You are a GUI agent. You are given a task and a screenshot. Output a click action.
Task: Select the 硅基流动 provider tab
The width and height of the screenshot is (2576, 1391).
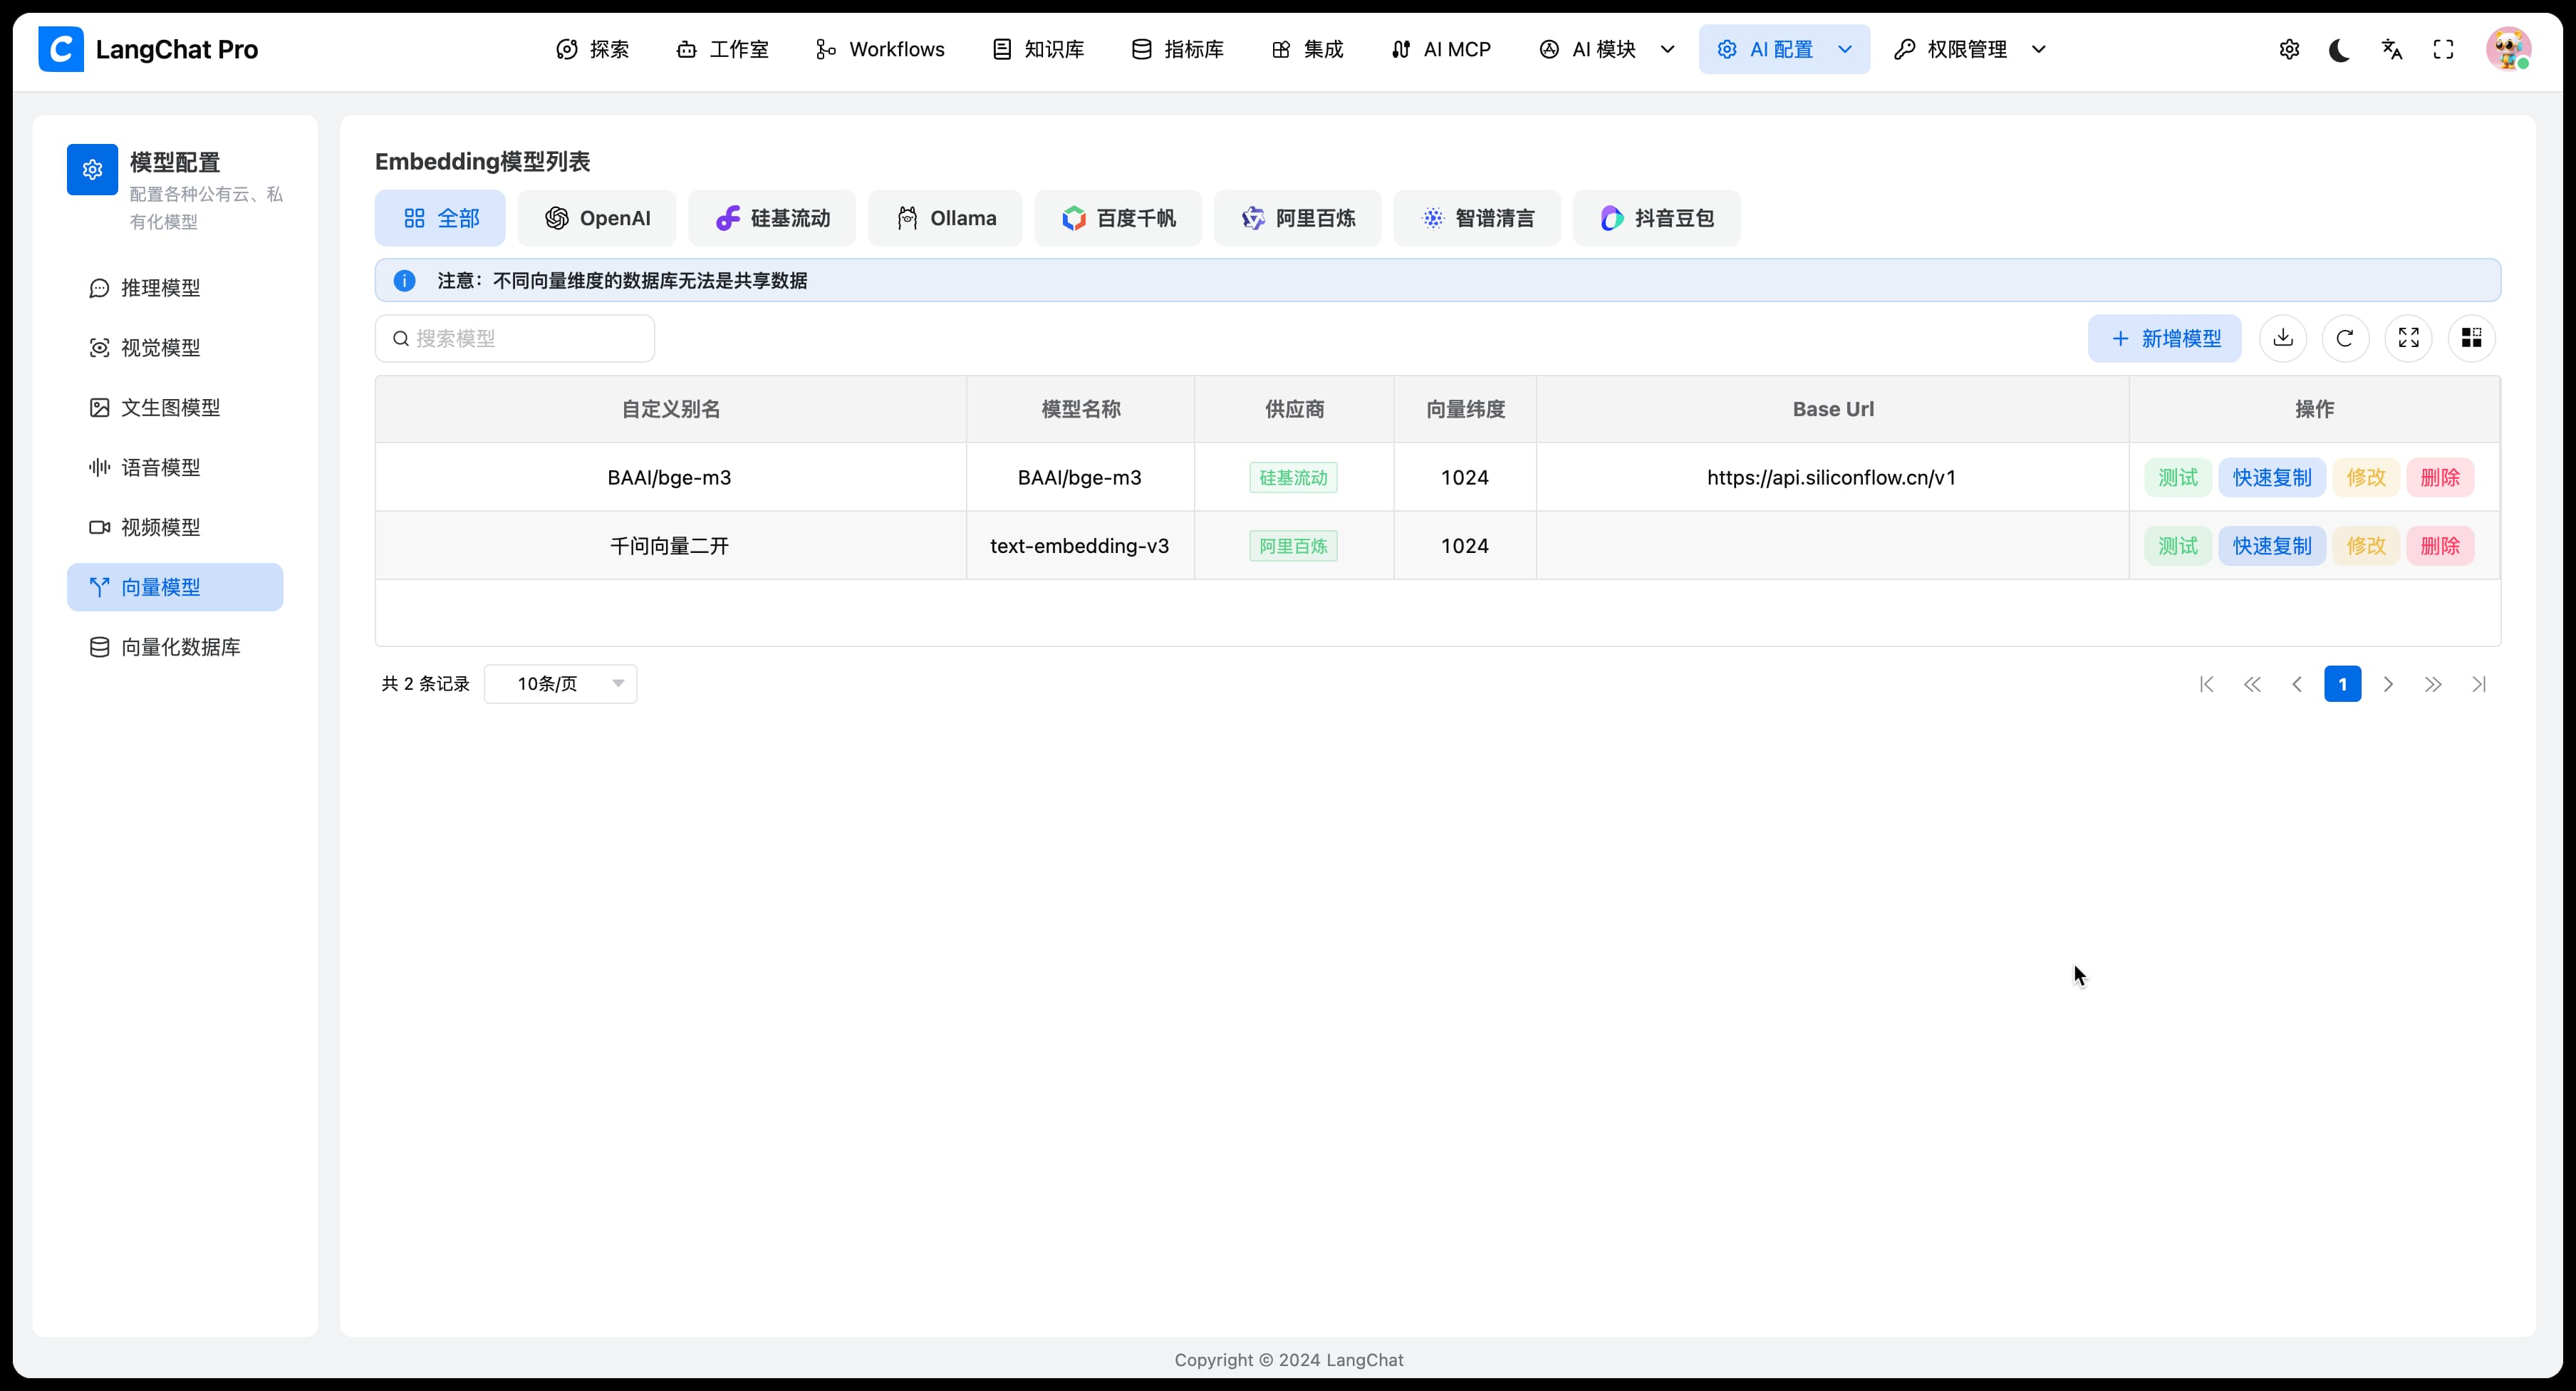(x=772, y=218)
